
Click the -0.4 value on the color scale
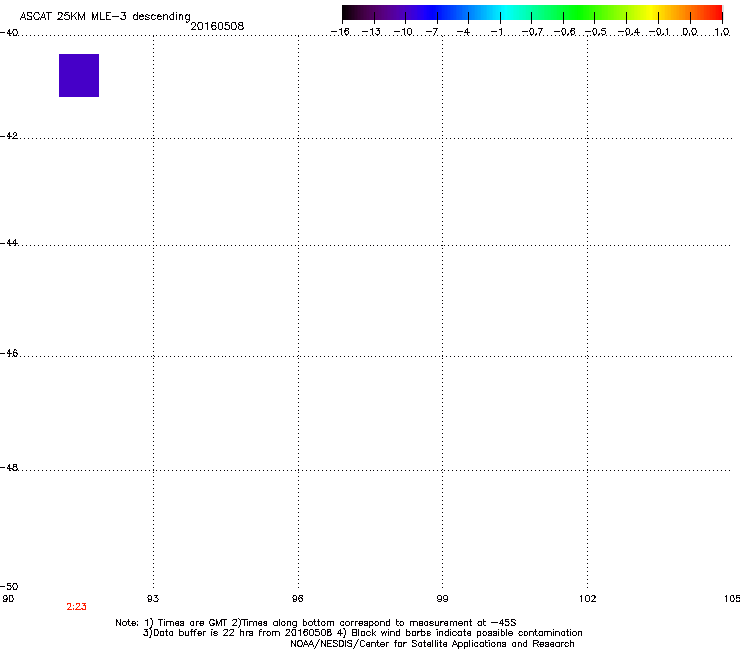point(629,32)
